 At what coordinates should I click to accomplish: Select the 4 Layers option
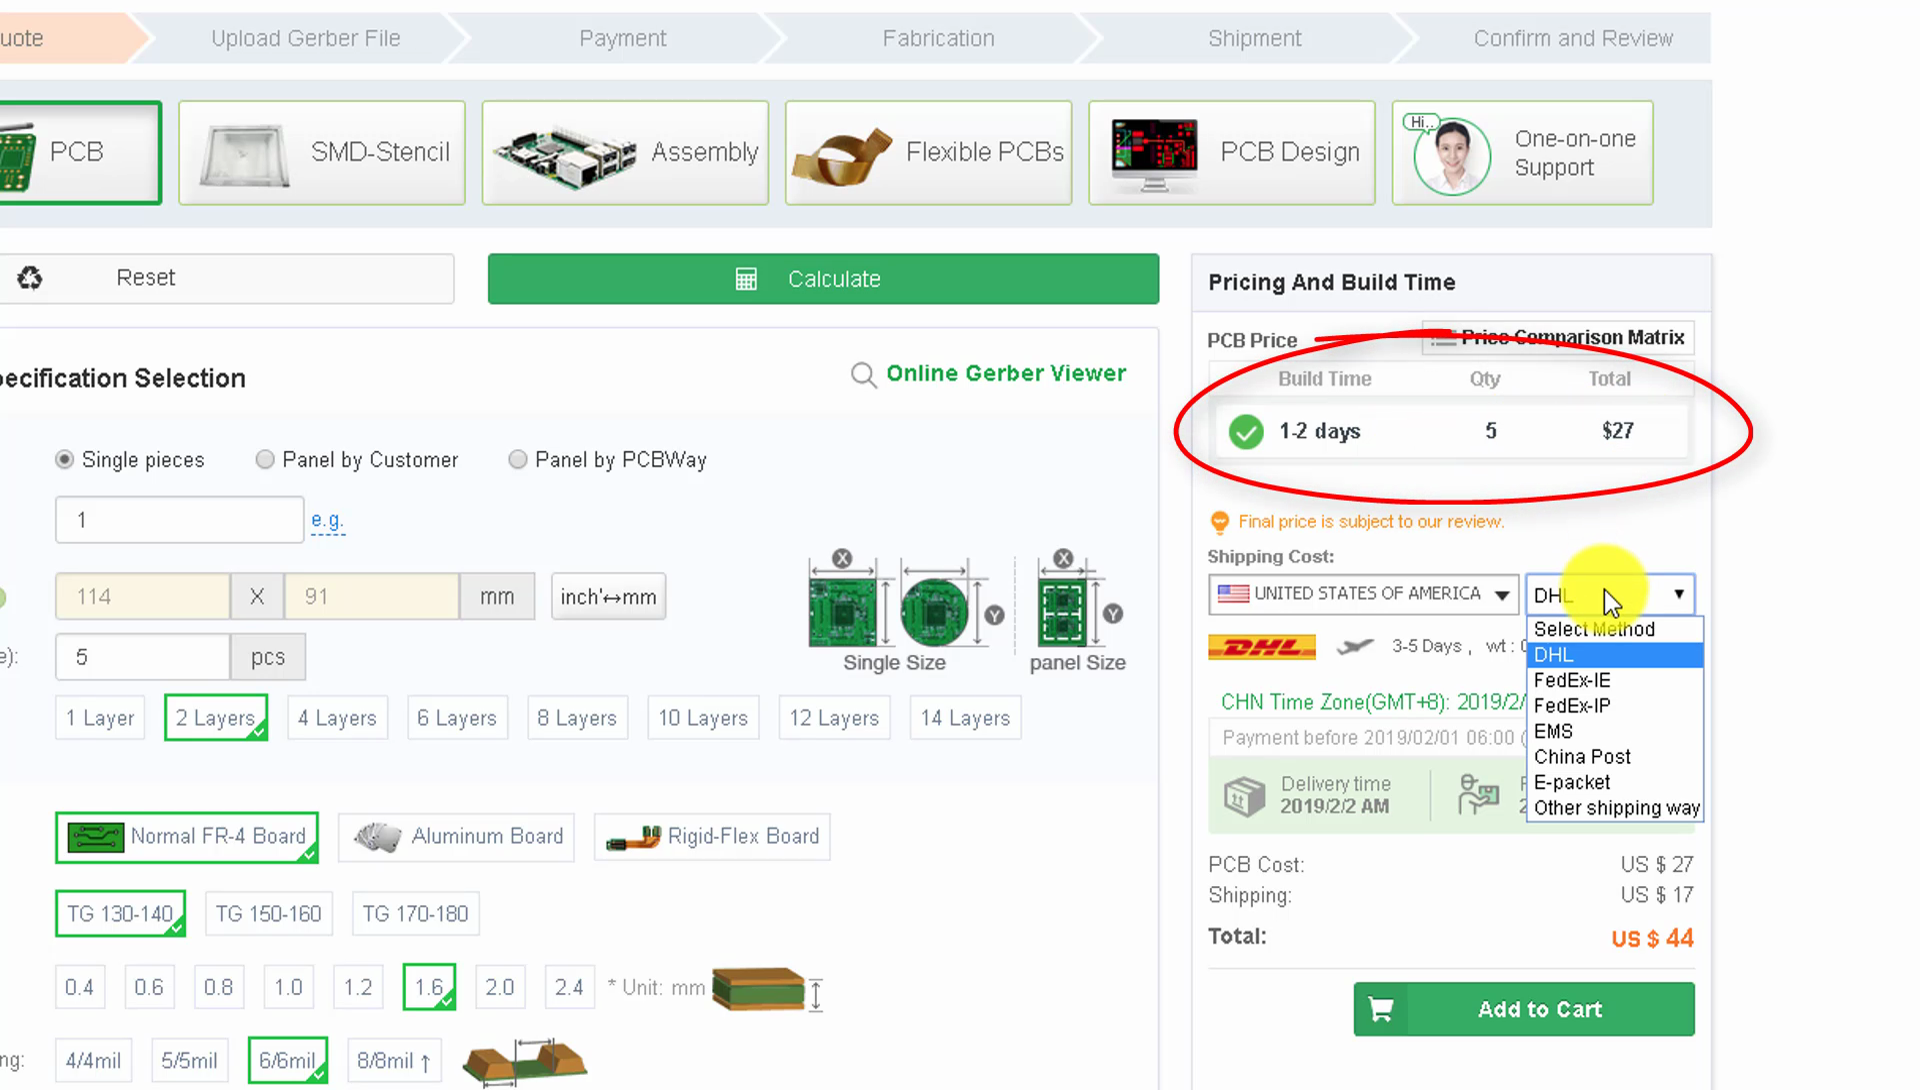[337, 718]
